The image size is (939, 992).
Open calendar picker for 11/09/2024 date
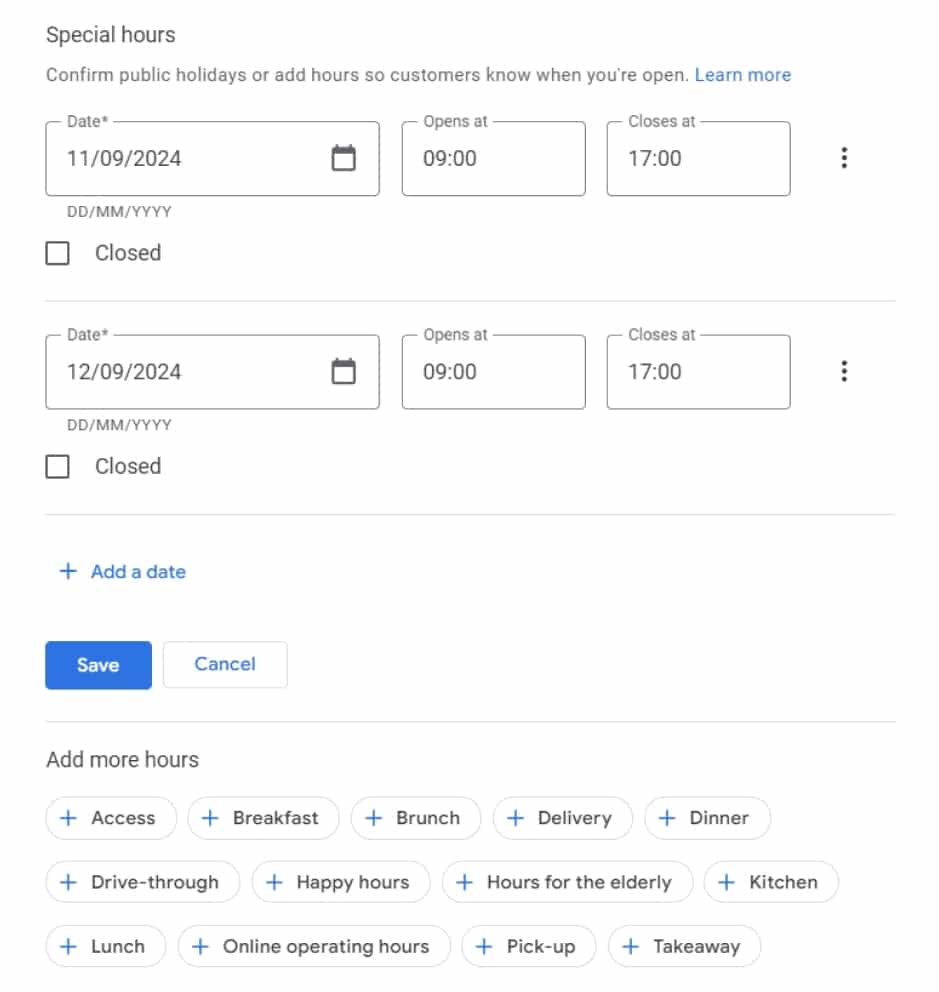(x=344, y=158)
